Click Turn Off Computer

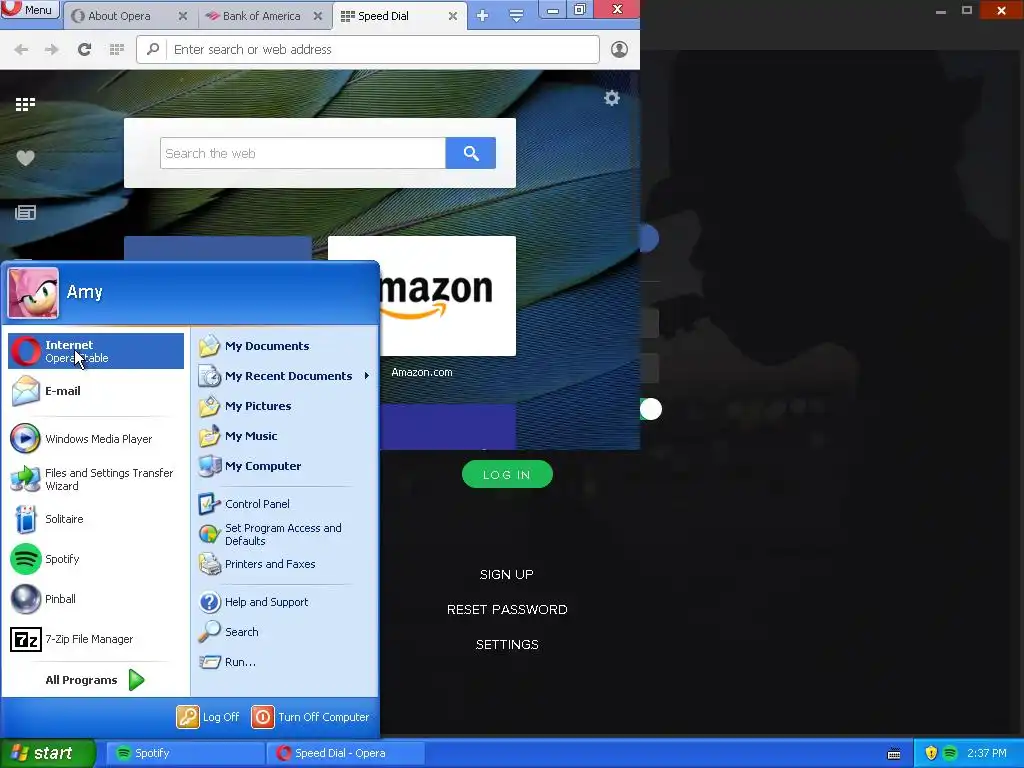tap(311, 717)
